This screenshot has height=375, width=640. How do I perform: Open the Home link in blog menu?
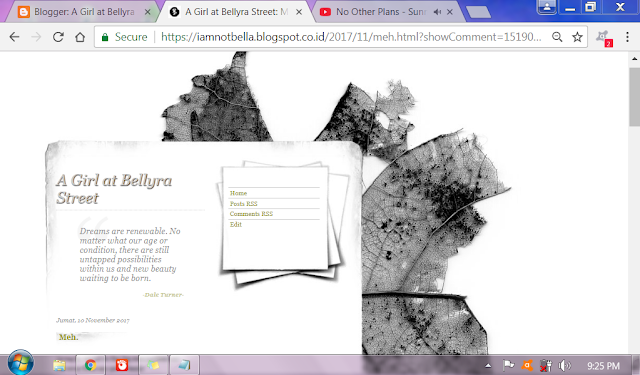238,193
